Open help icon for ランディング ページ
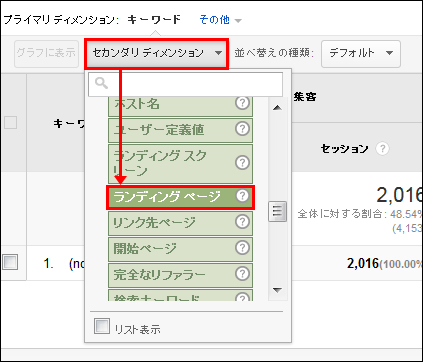The width and height of the screenshot is (423, 362). coord(242,196)
